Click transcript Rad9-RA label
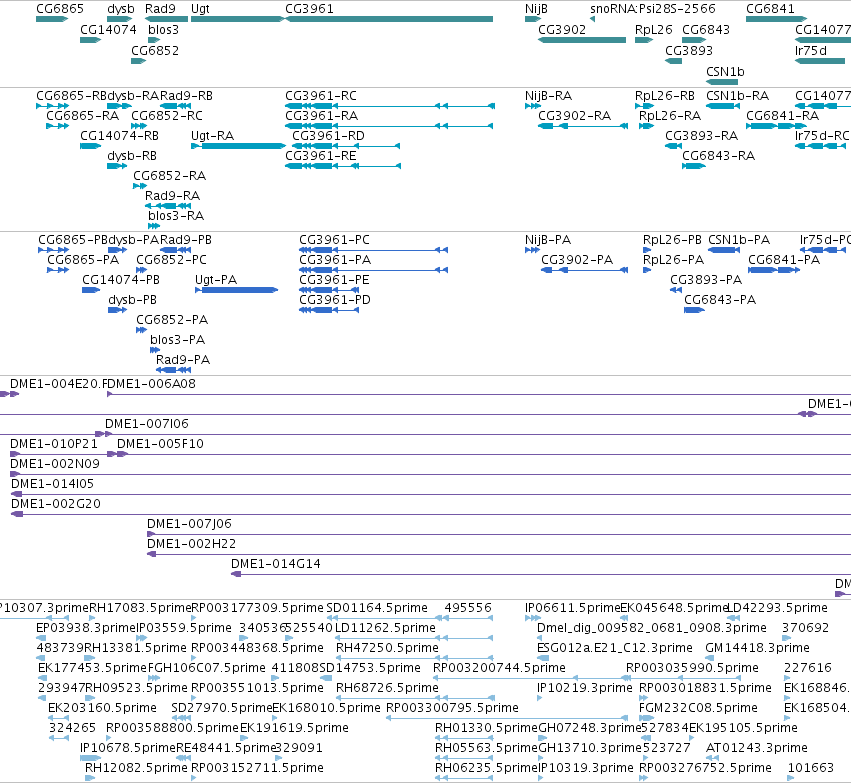 [x=173, y=195]
